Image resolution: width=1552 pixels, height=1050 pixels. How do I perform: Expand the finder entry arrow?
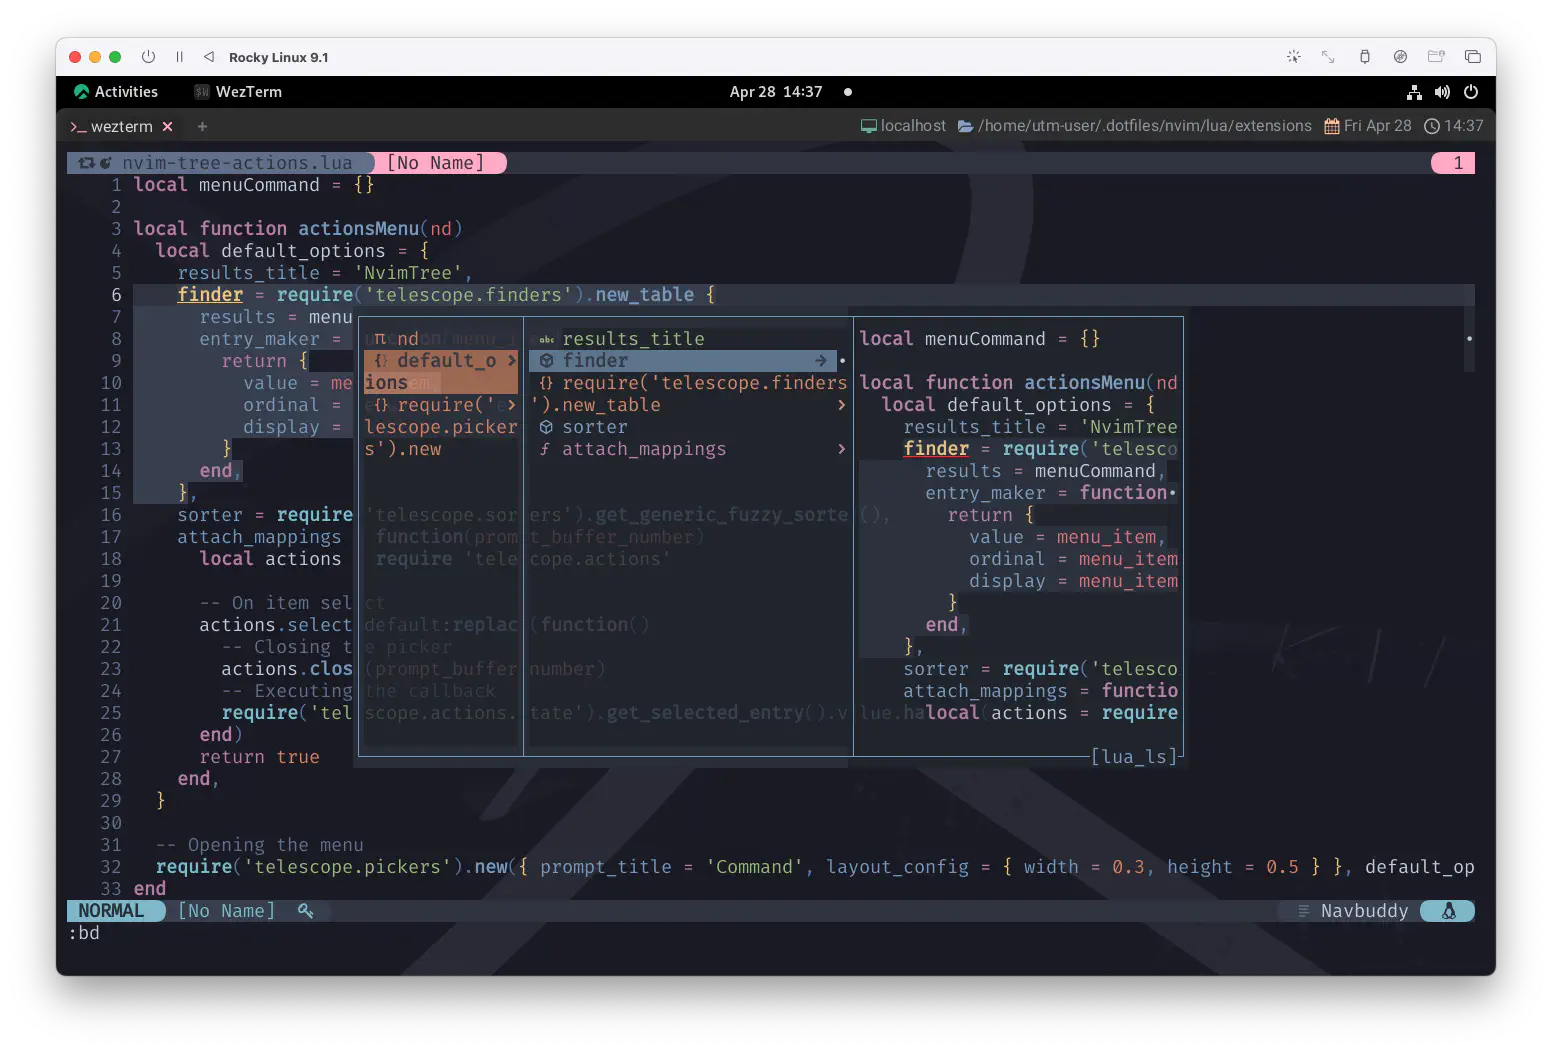(821, 361)
